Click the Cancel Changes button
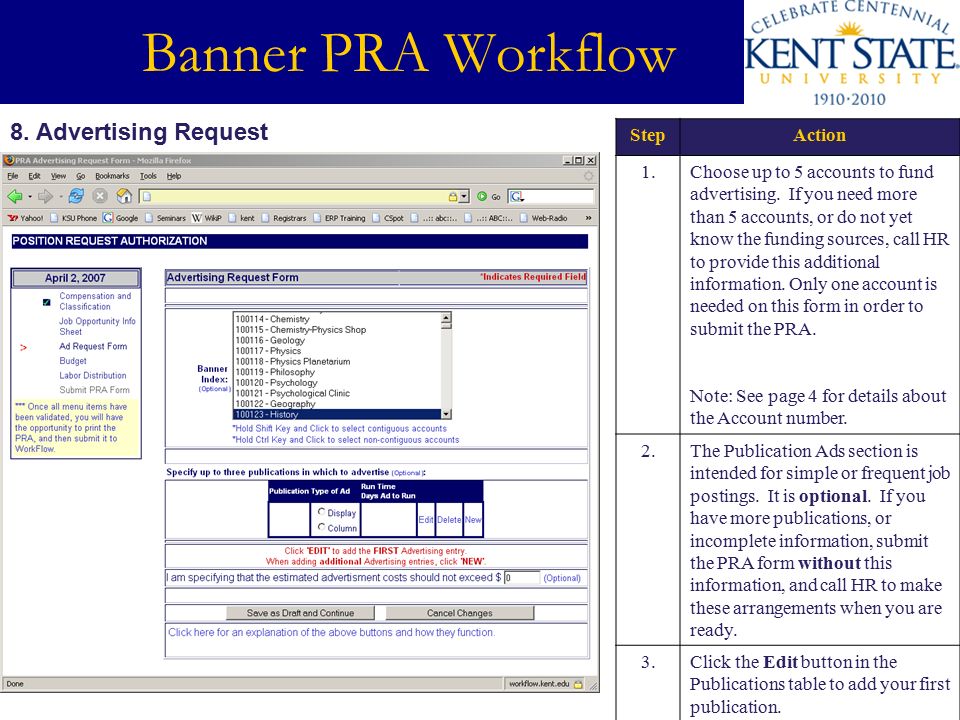Viewport: 960px width, 720px height. coord(459,613)
